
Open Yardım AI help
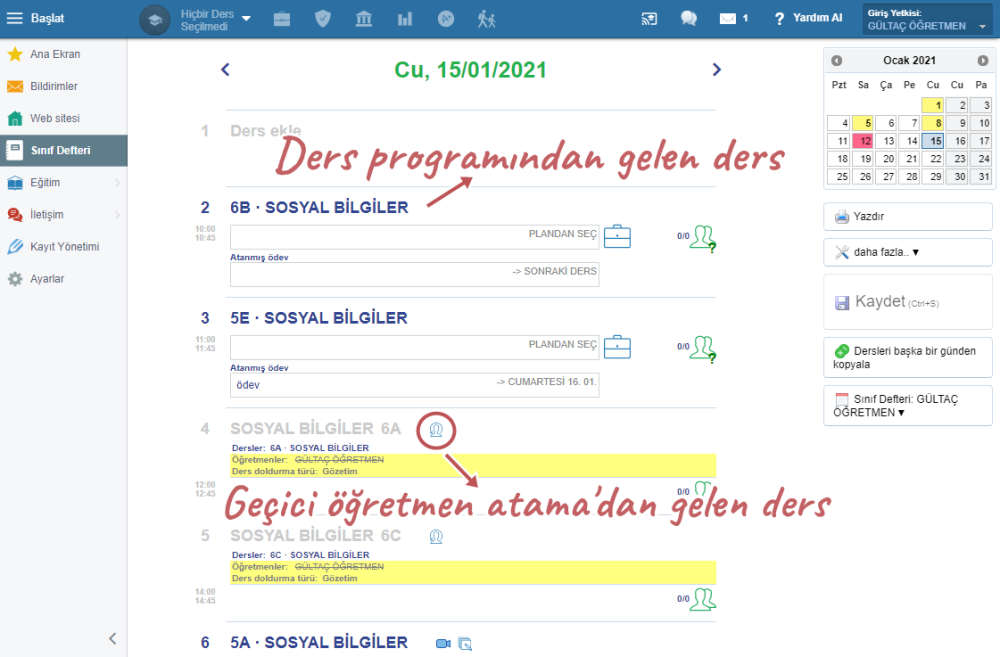pyautogui.click(x=808, y=18)
